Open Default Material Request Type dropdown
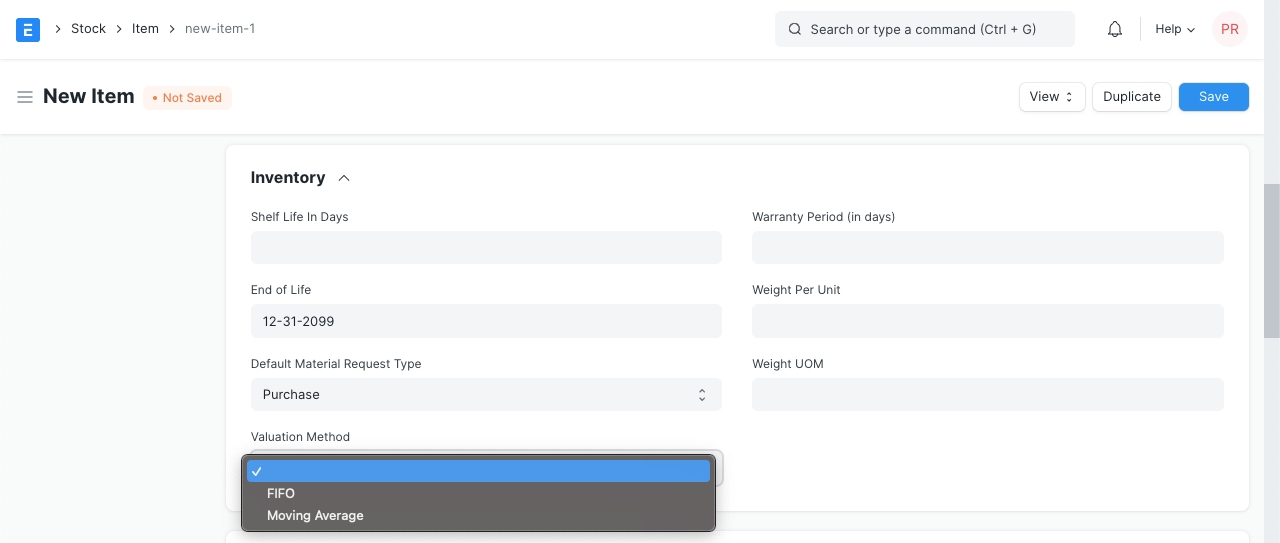 click(486, 395)
